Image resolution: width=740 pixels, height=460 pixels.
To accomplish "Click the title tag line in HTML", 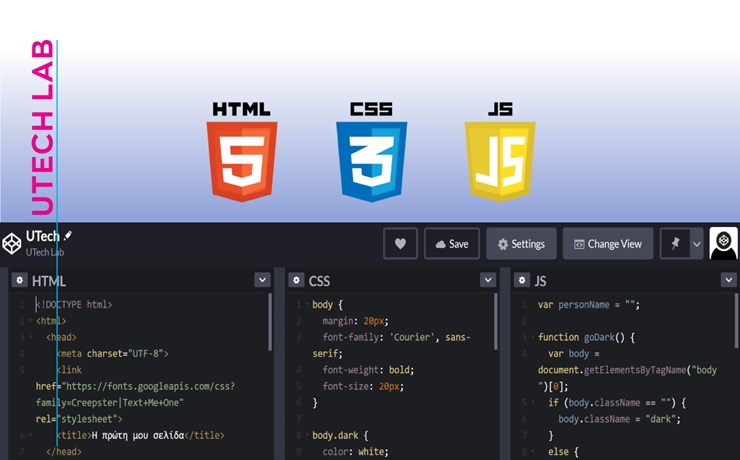I will coord(141,435).
